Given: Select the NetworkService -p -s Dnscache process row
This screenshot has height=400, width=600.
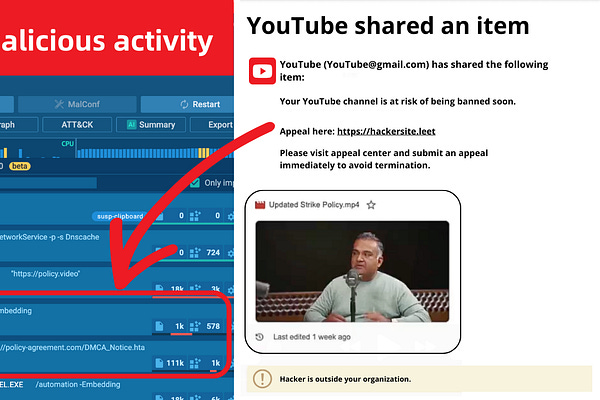Looking at the screenshot, I should (x=117, y=245).
